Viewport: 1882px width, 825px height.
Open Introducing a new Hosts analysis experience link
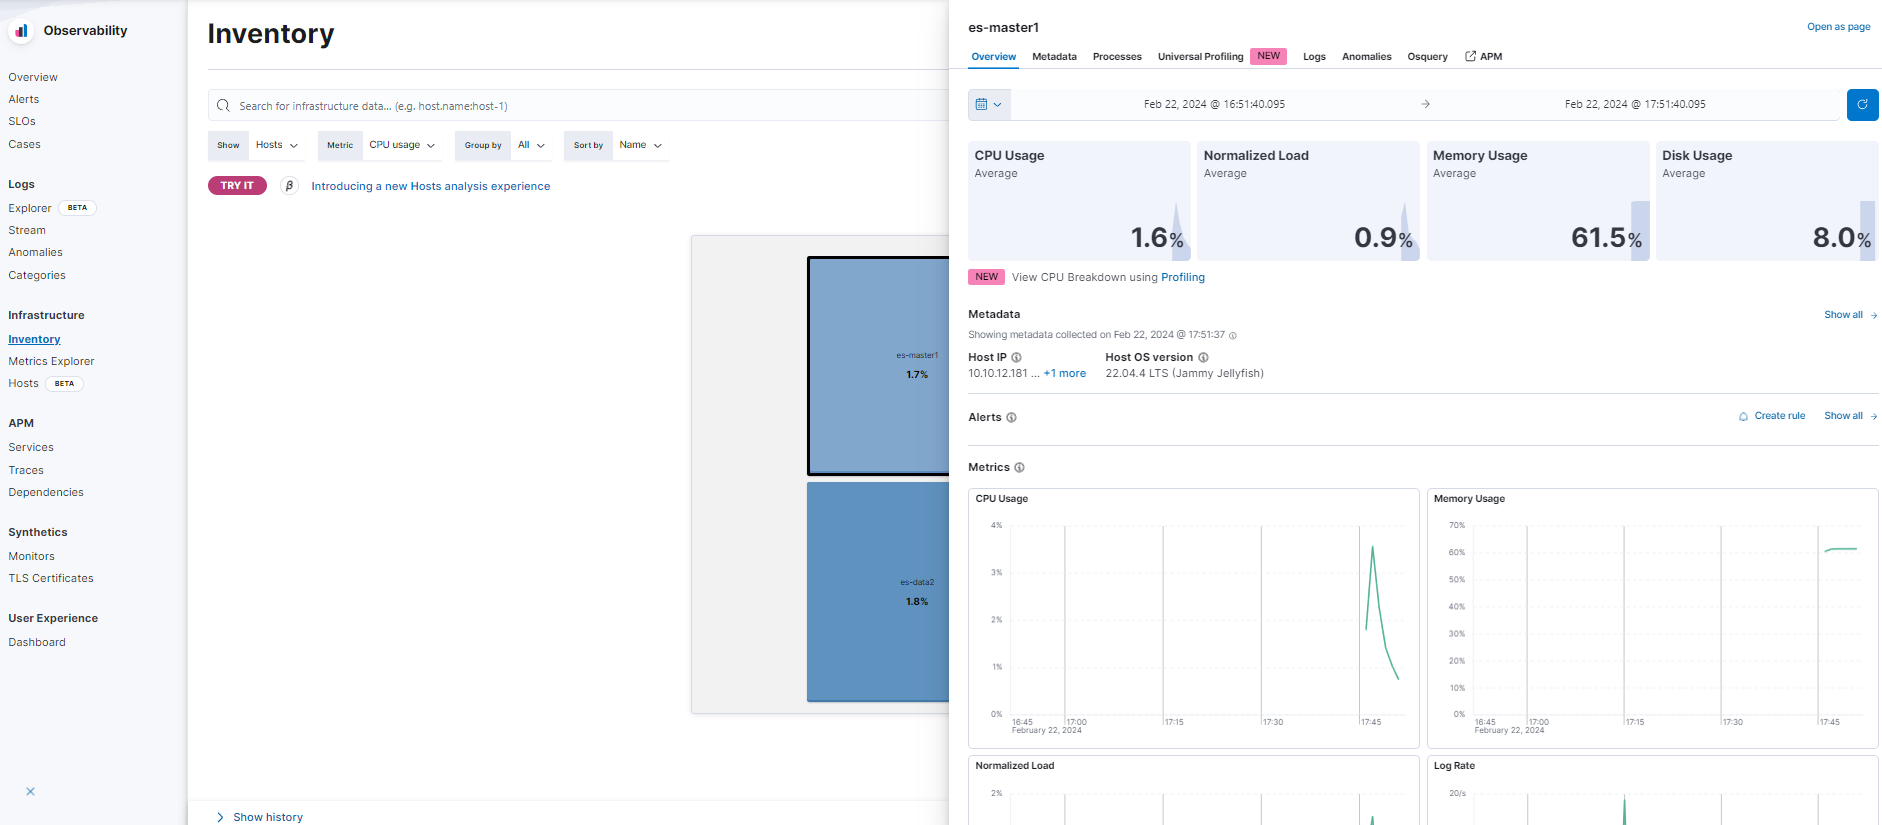(431, 186)
